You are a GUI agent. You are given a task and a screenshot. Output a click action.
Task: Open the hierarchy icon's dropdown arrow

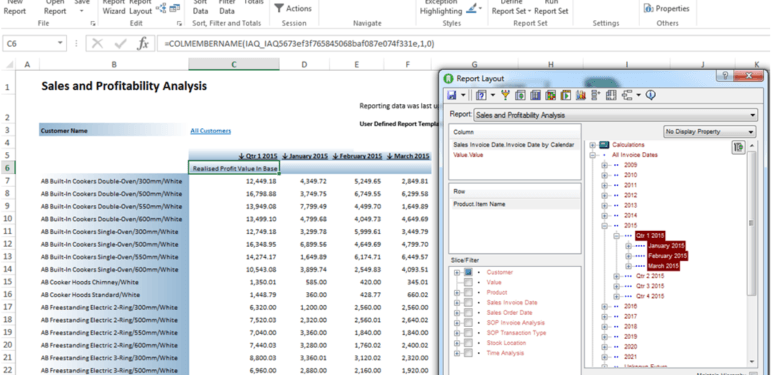coord(639,95)
